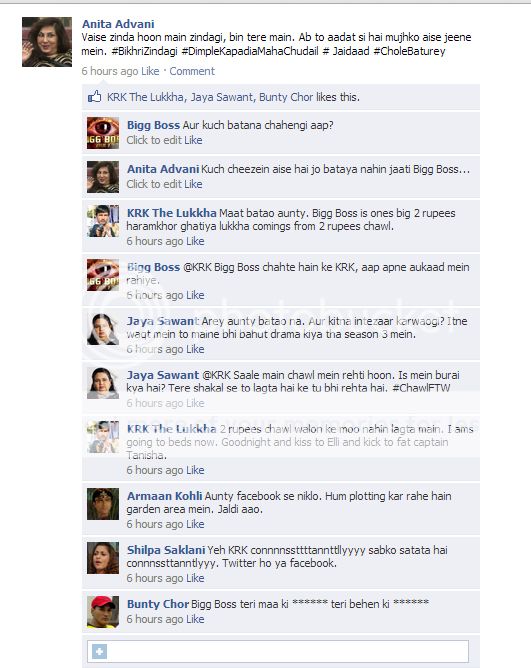Click KRK The Lukkha avatar on Maat batao comment
The height and width of the screenshot is (668, 531).
[x=103, y=221]
